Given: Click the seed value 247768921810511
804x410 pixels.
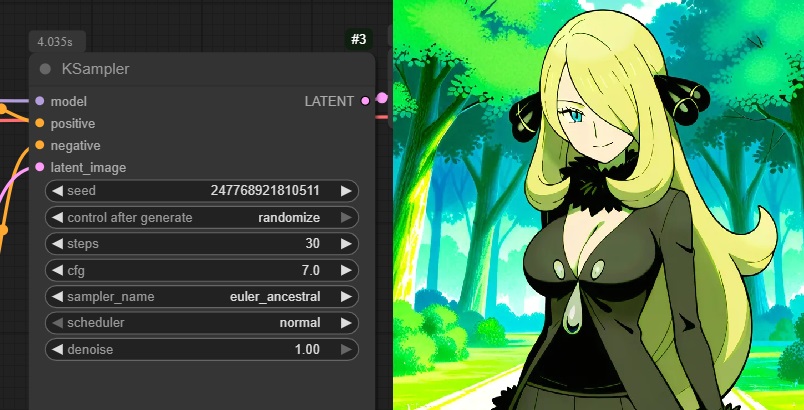Looking at the screenshot, I should [265, 191].
